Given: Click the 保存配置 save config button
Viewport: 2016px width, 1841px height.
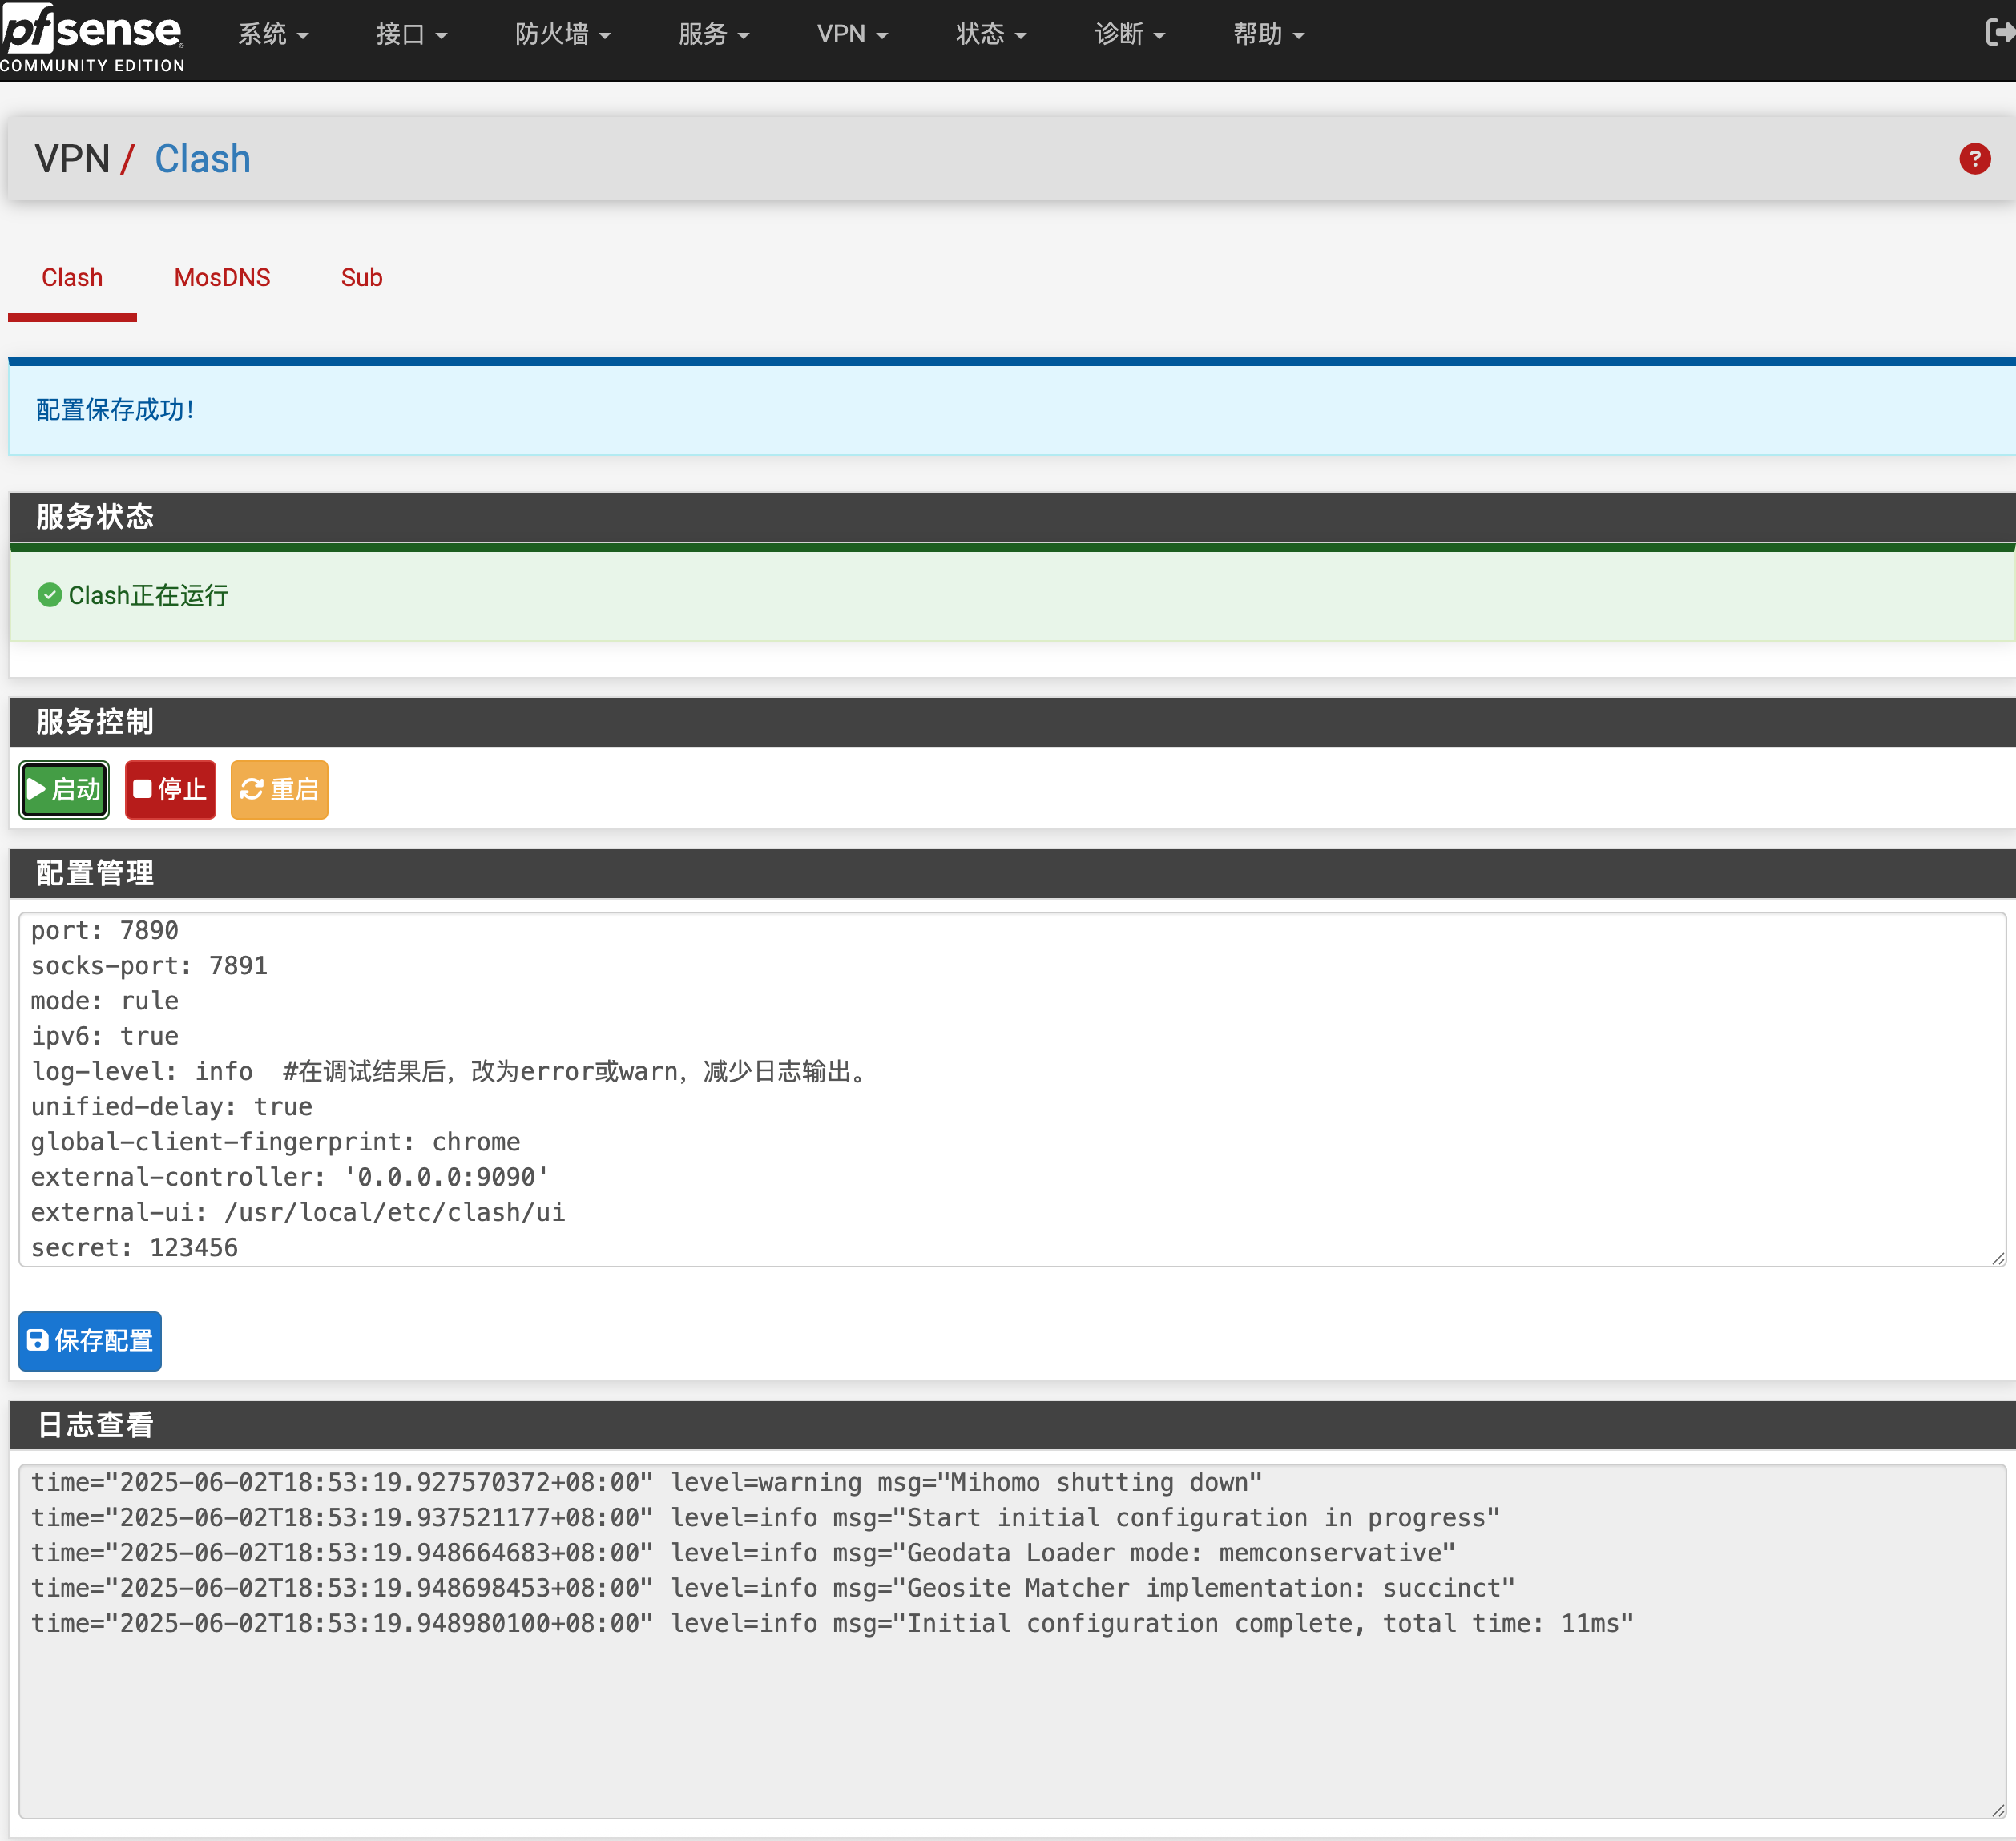Looking at the screenshot, I should coord(90,1340).
